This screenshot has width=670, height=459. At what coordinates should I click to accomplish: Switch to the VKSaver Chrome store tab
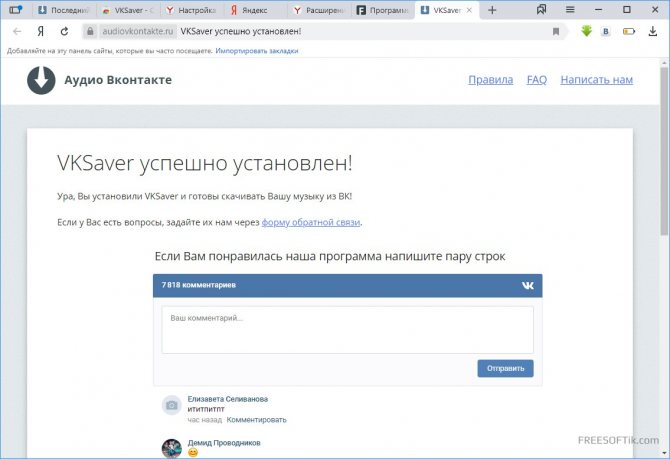[128, 10]
